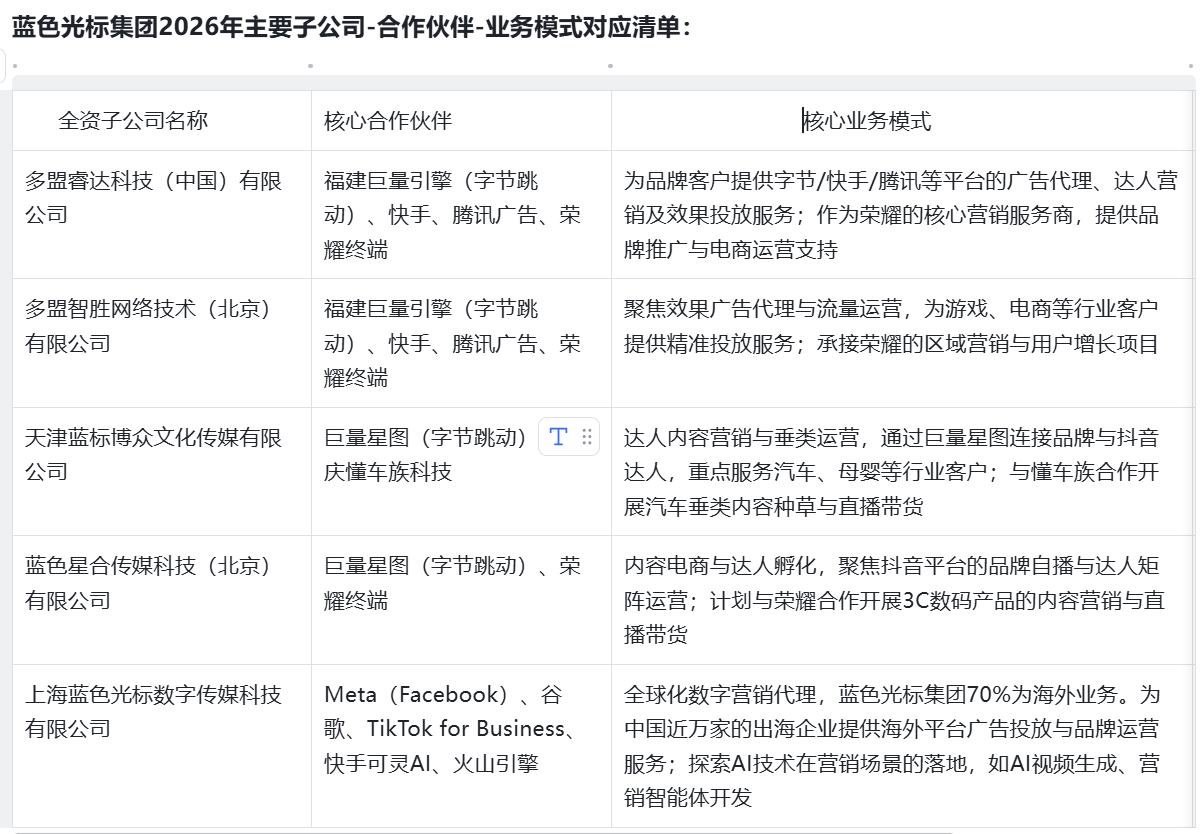Click the 多盟智胜网络技术（北京）有限公司 cell
The height and width of the screenshot is (834, 1200).
point(162,343)
